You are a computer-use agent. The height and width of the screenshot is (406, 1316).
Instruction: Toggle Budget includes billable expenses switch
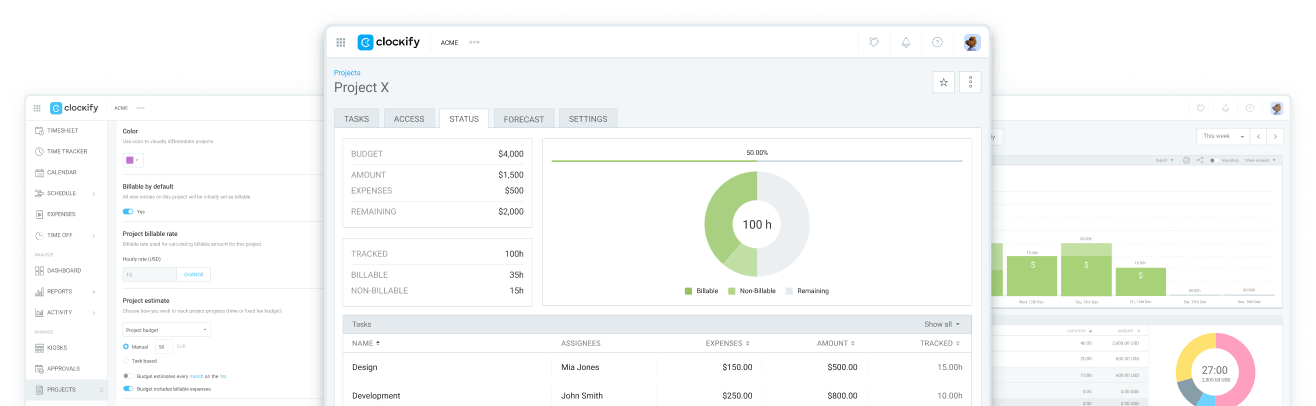pos(128,388)
